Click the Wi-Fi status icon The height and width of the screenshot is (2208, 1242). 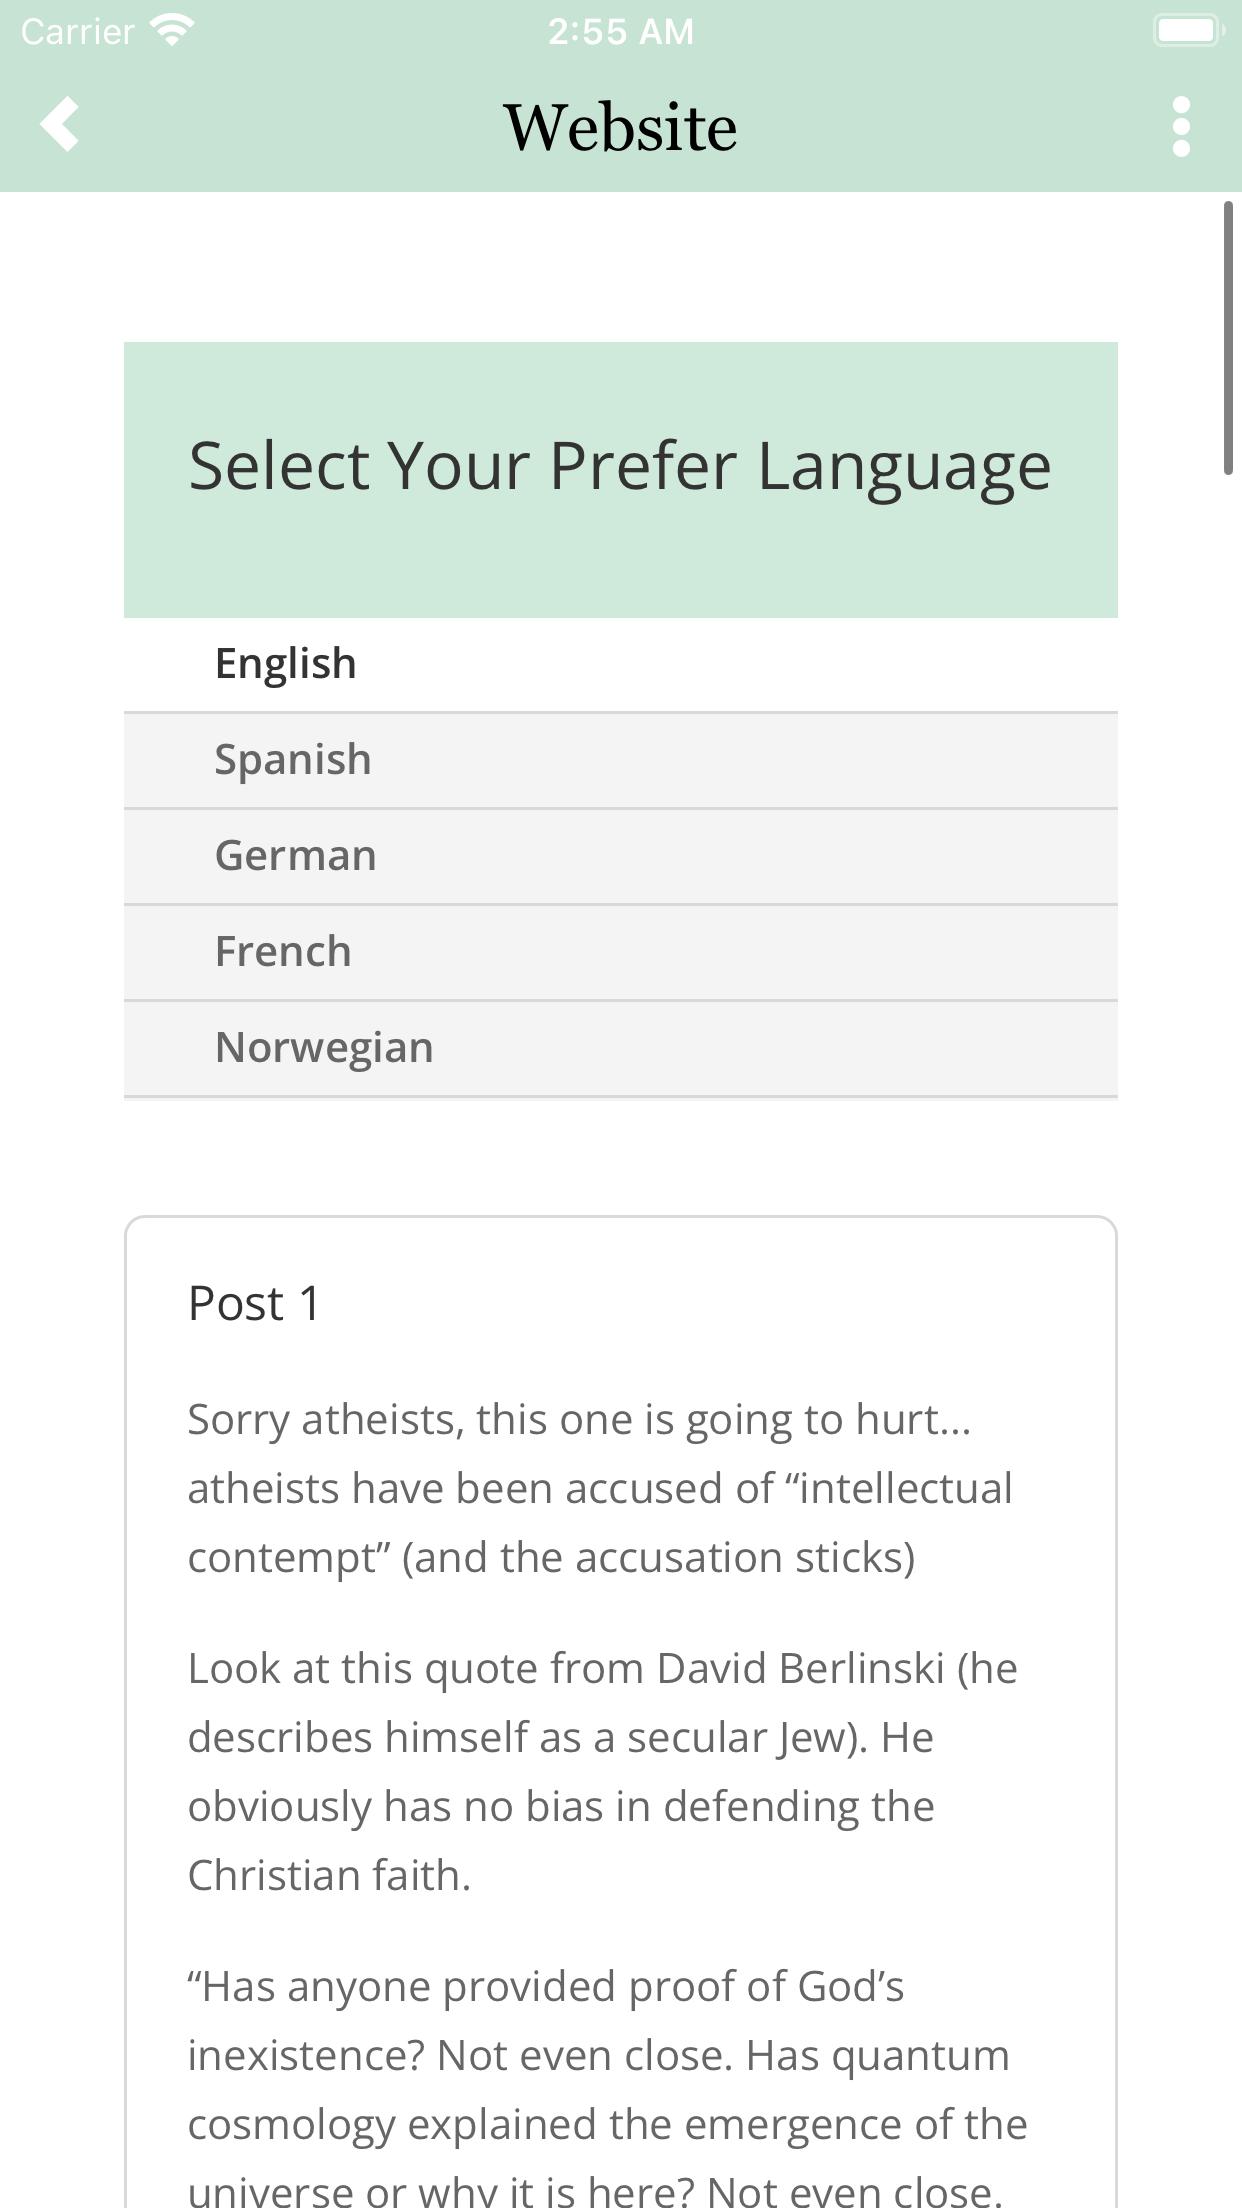[x=172, y=30]
